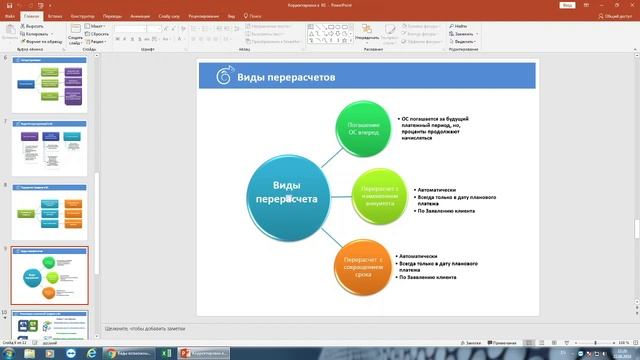Switch to the Design (Конструктор) tab
Screen dimensions: 640x360
(82, 16)
